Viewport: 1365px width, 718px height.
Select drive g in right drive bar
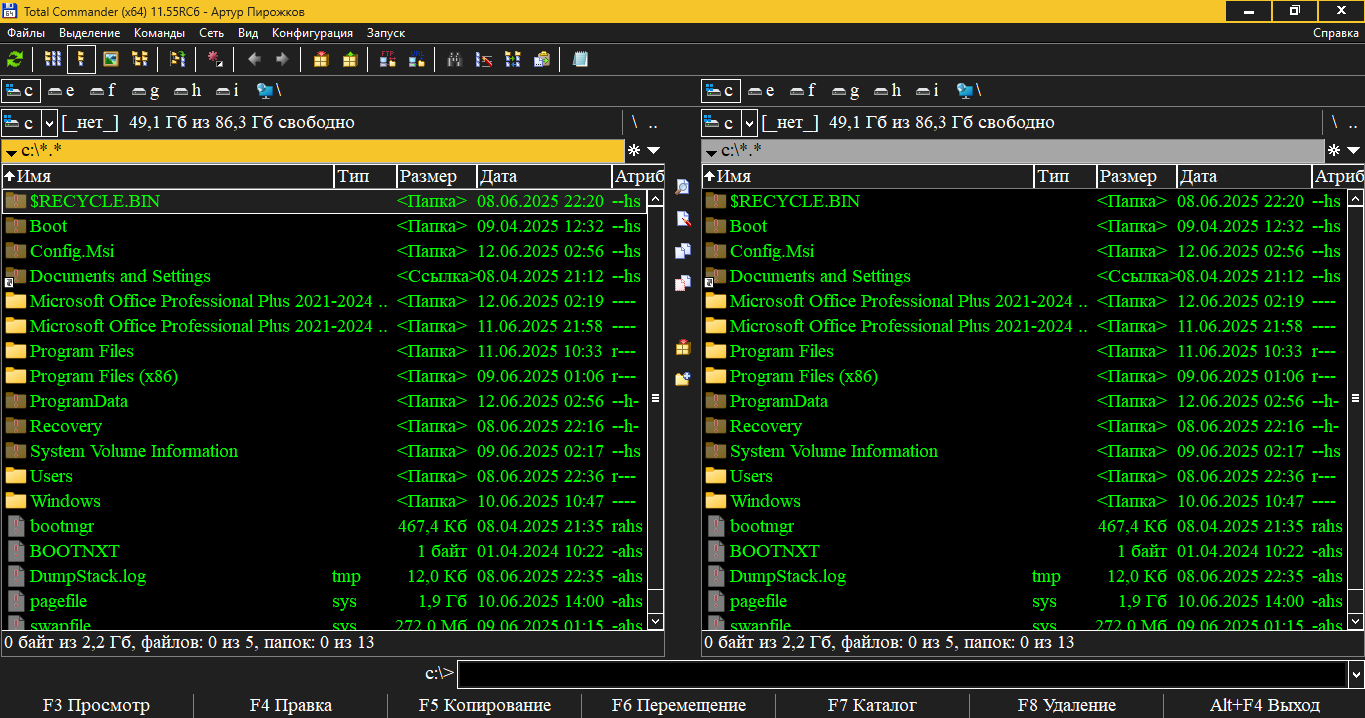coord(845,91)
